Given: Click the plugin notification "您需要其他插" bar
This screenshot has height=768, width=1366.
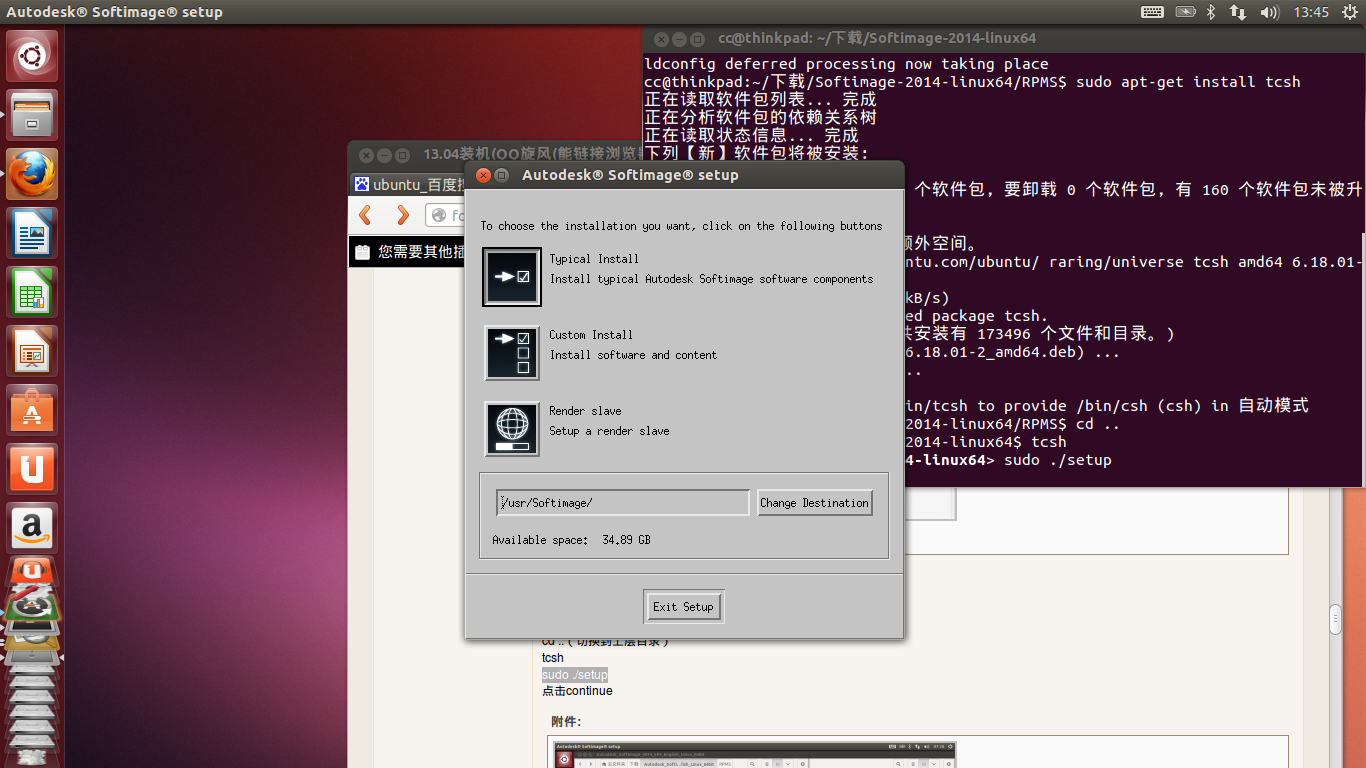Looking at the screenshot, I should (x=408, y=252).
